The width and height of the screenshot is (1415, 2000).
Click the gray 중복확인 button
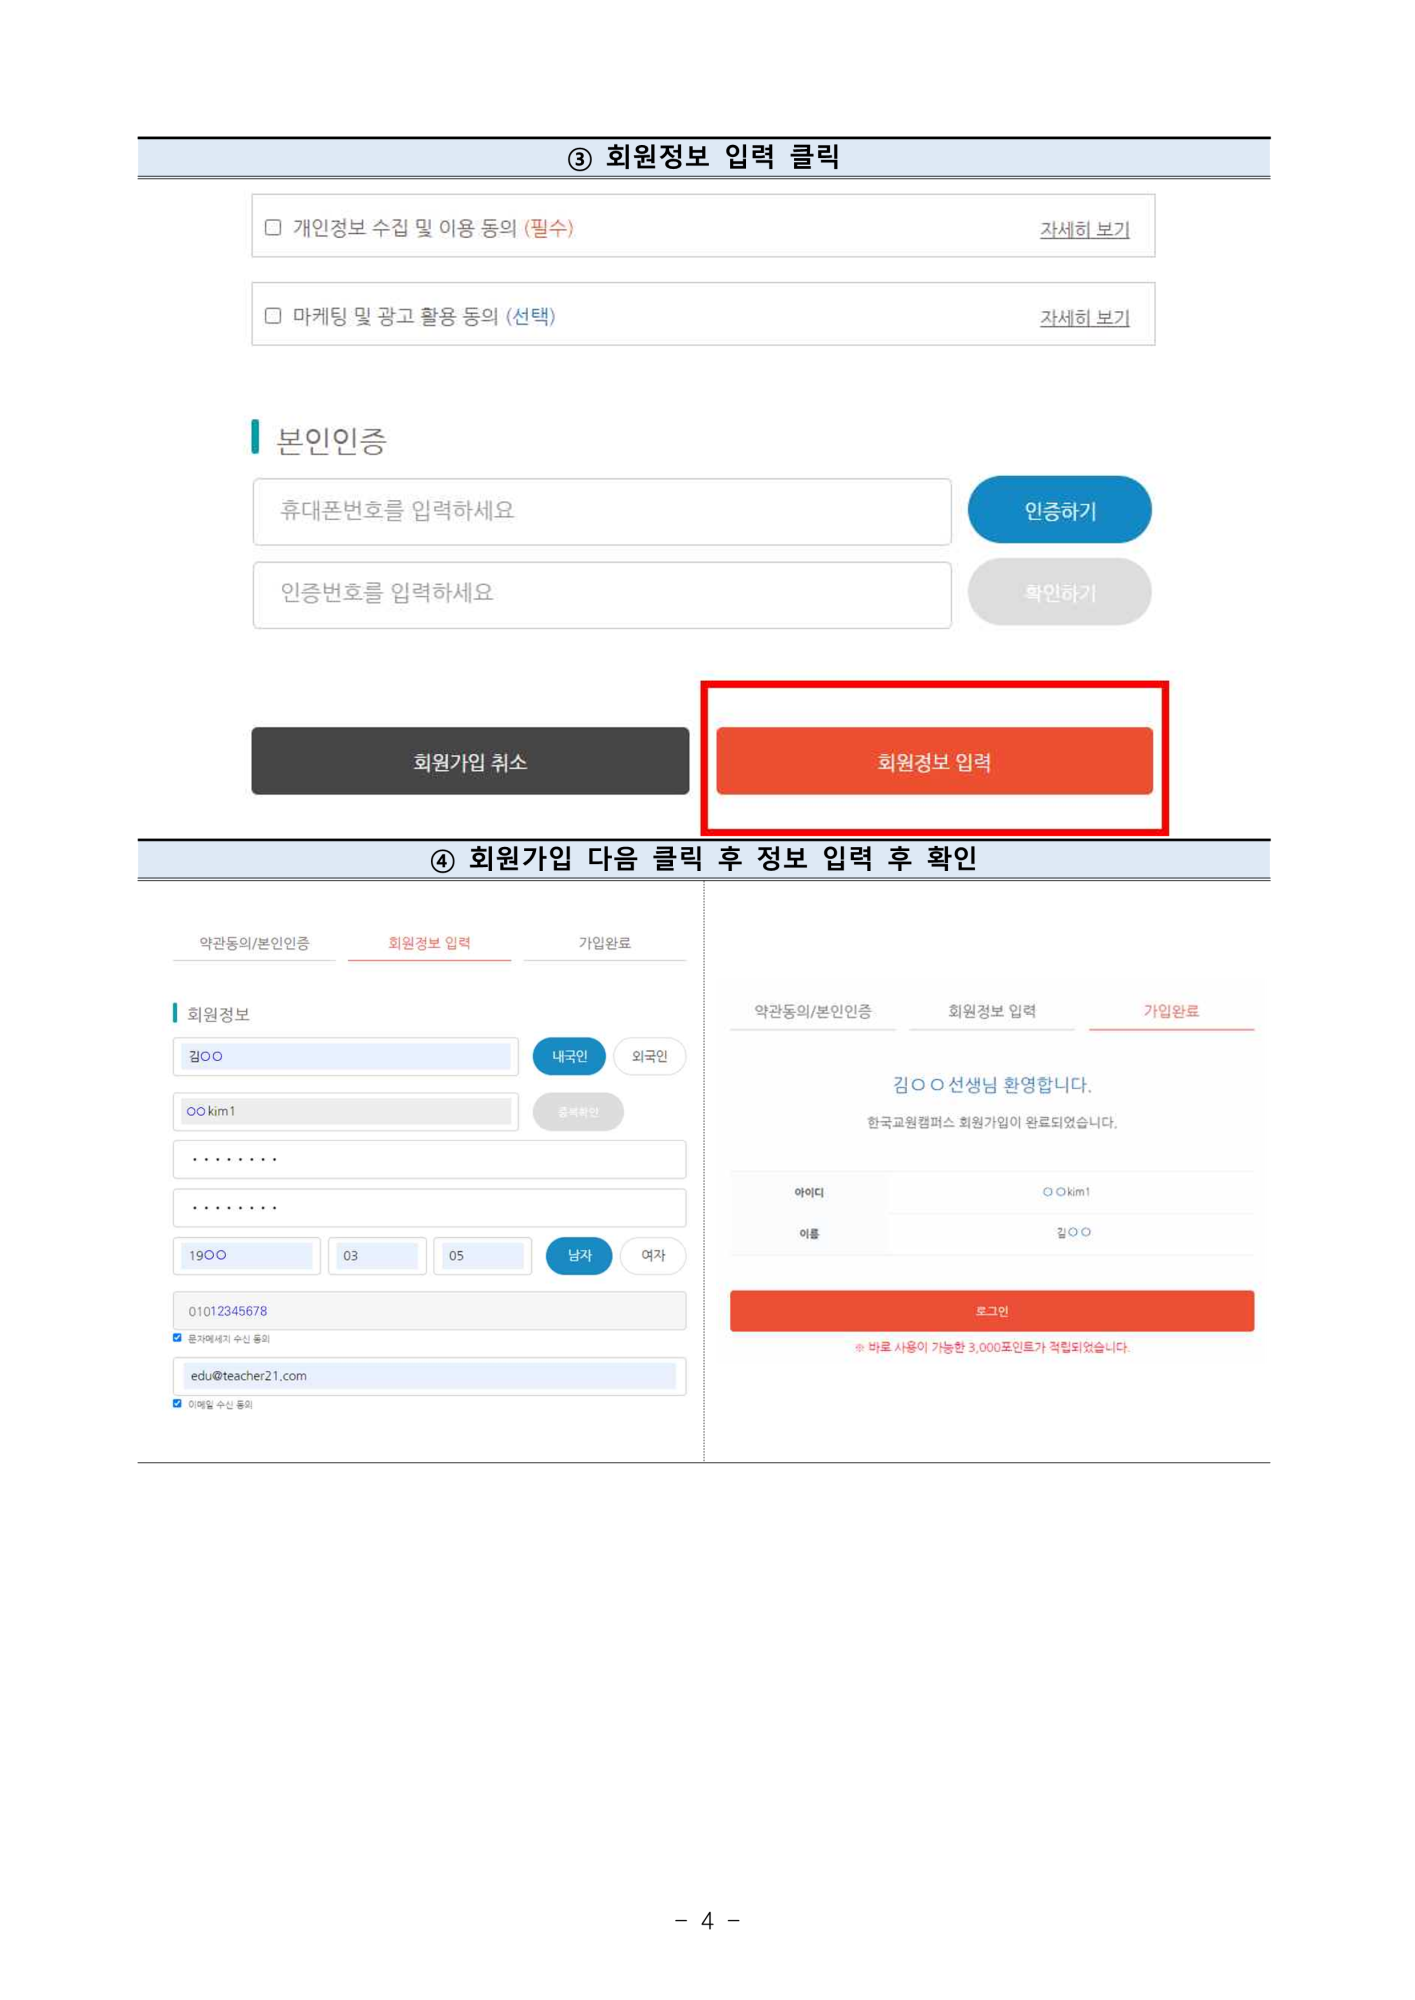click(x=578, y=1112)
